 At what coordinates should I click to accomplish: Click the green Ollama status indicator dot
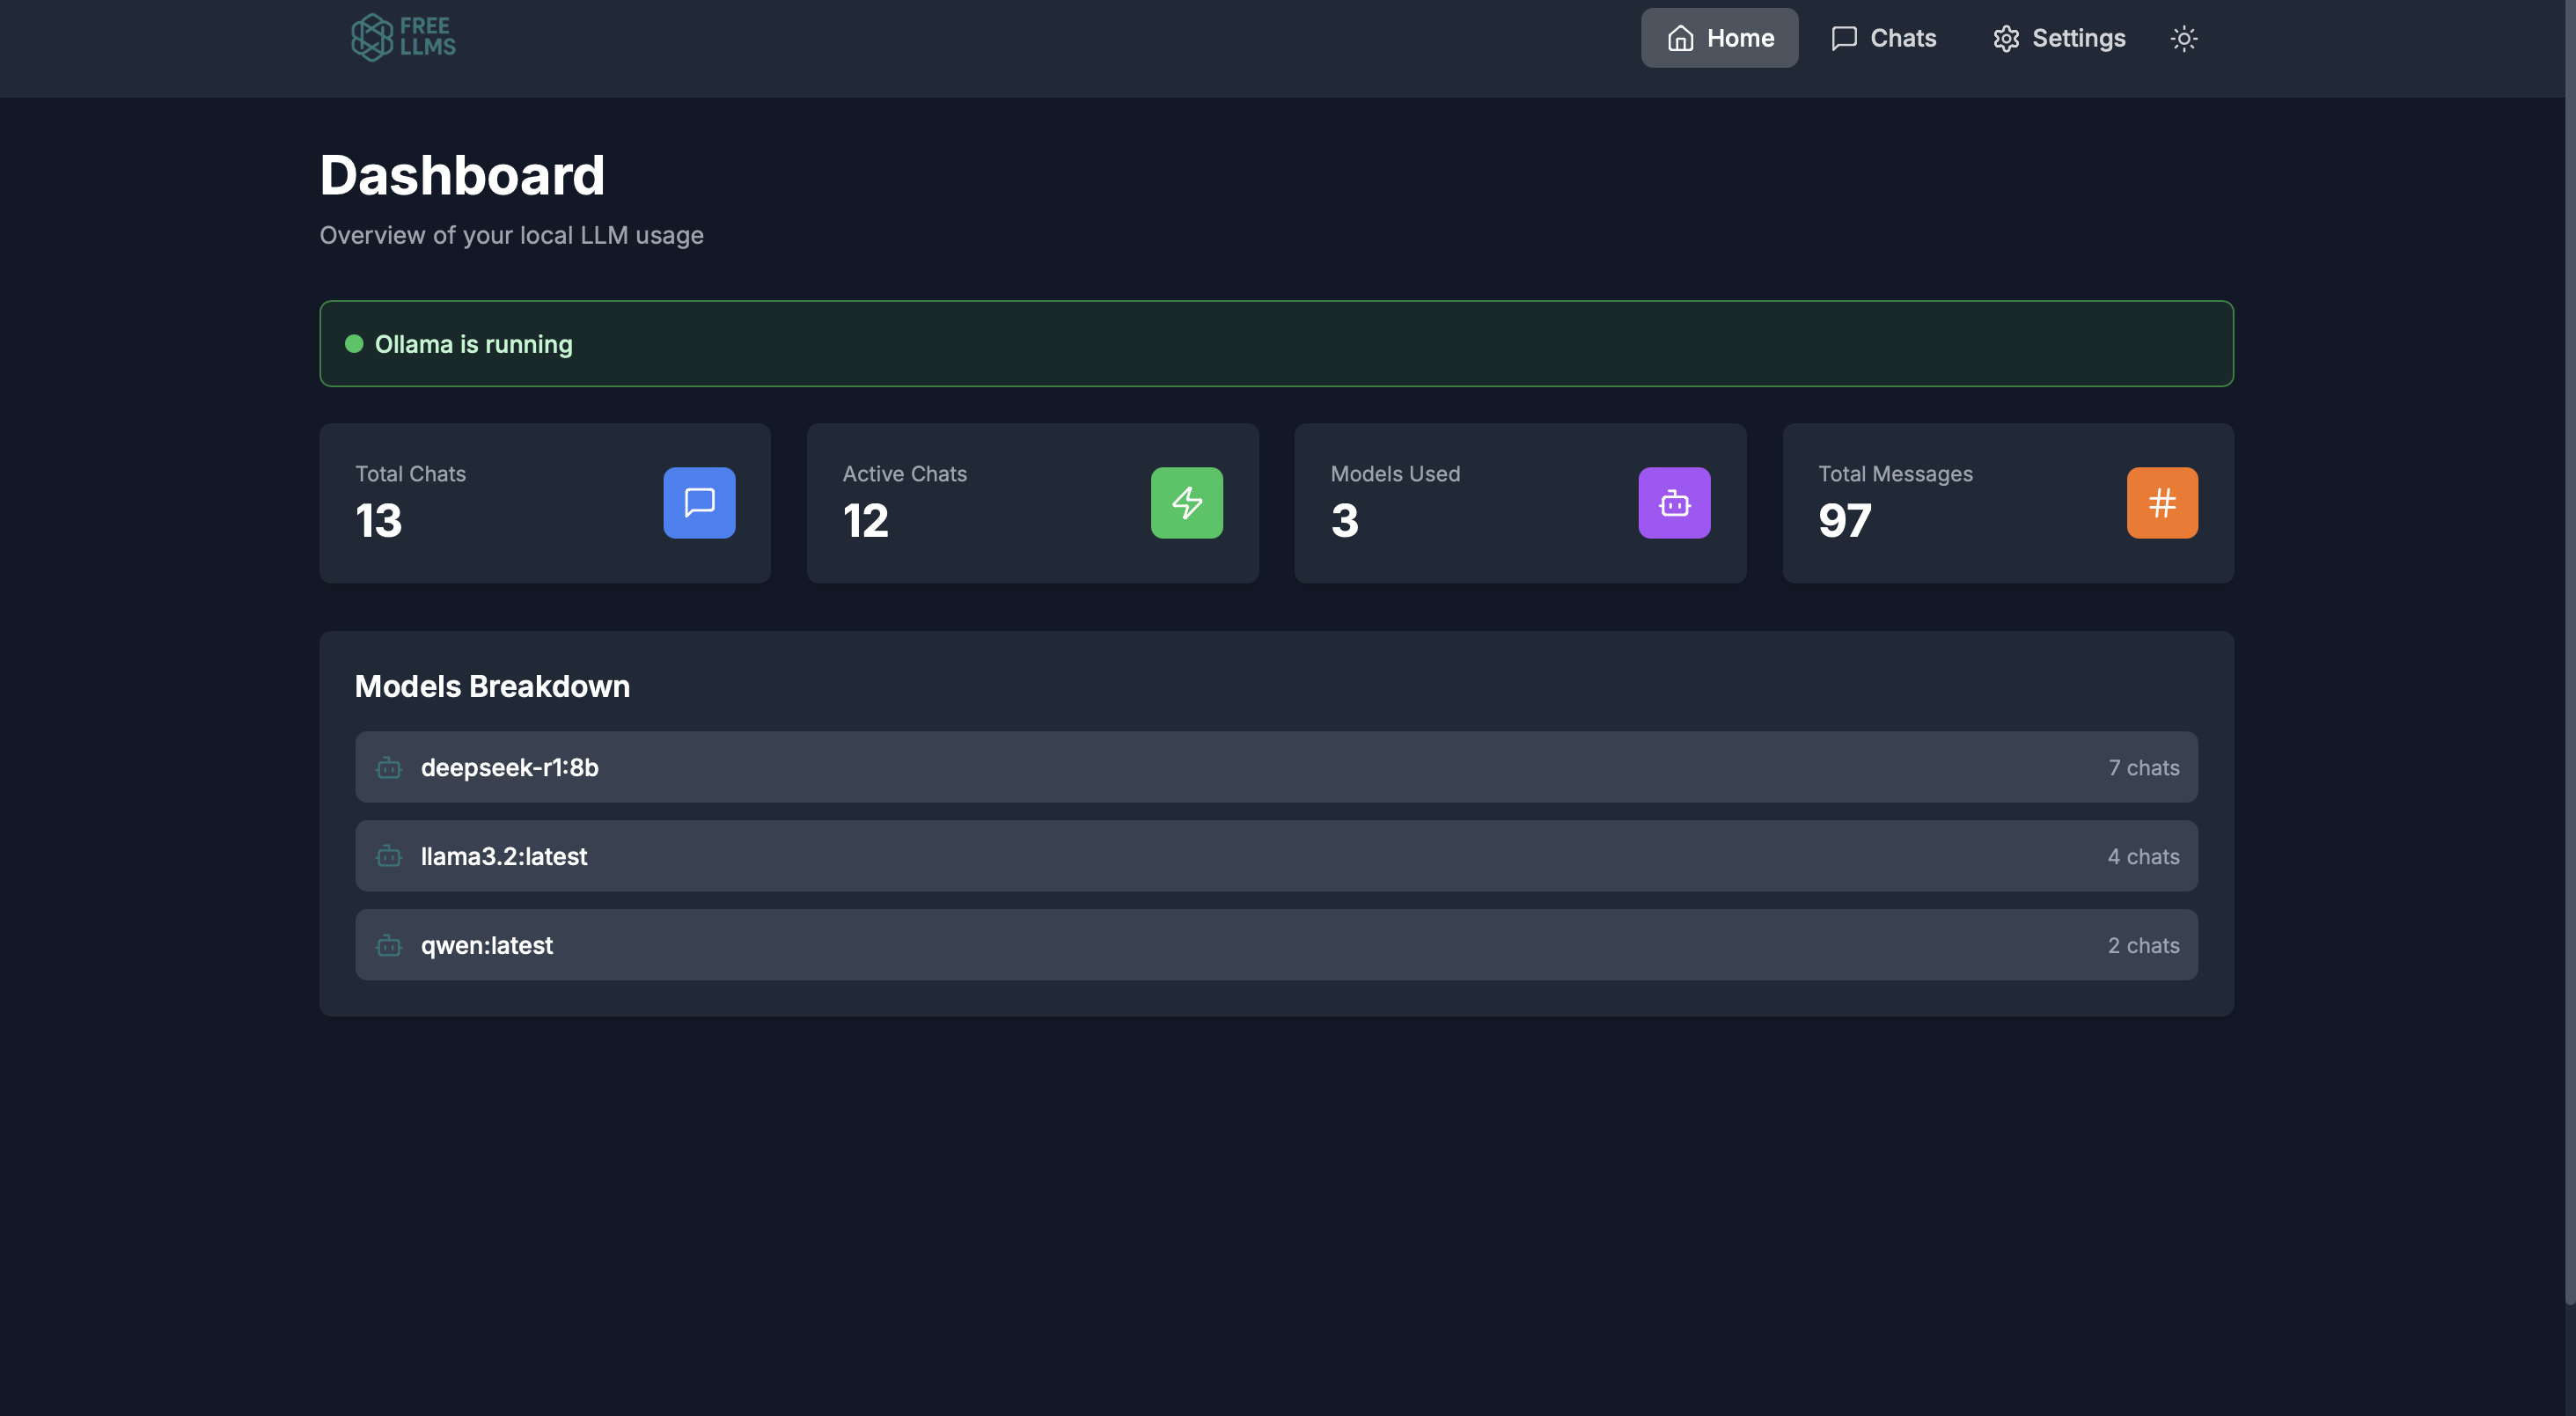[355, 343]
